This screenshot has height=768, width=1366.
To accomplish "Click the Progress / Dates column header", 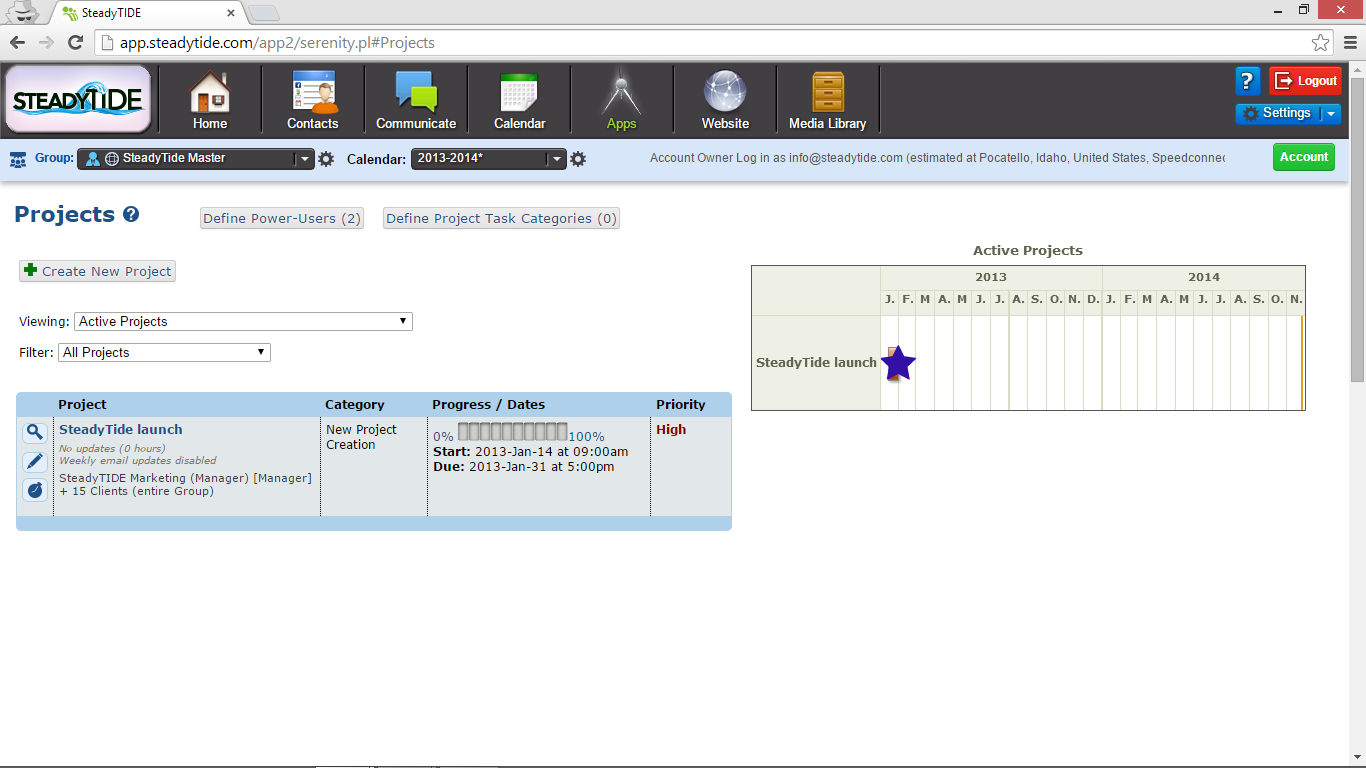I will click(489, 405).
